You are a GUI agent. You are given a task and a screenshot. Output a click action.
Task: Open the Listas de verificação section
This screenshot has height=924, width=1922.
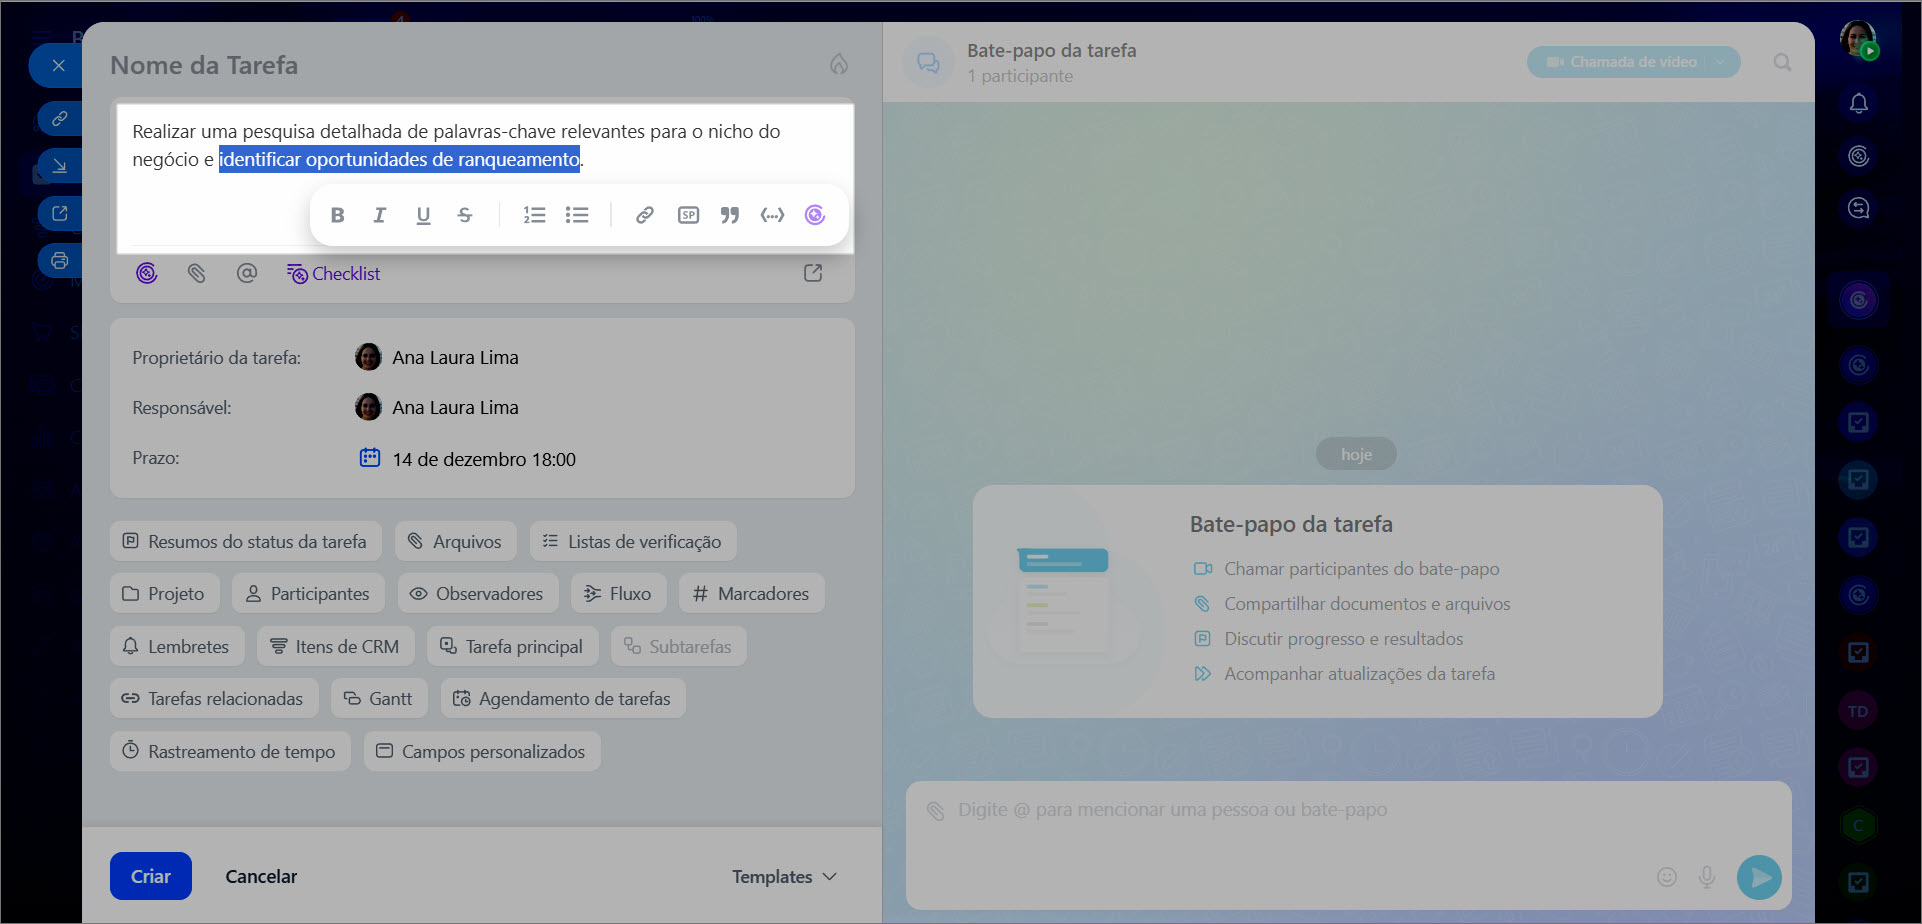pos(633,541)
